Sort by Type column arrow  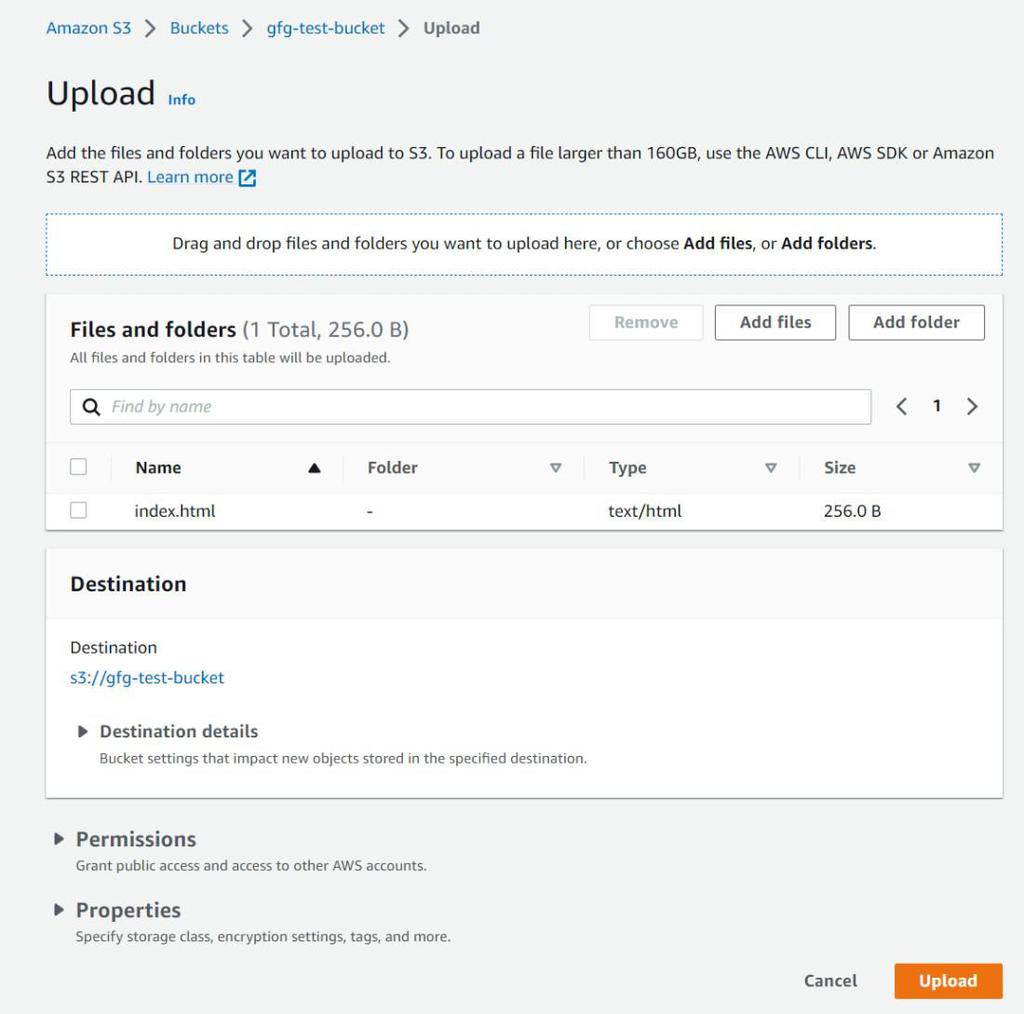(x=771, y=468)
